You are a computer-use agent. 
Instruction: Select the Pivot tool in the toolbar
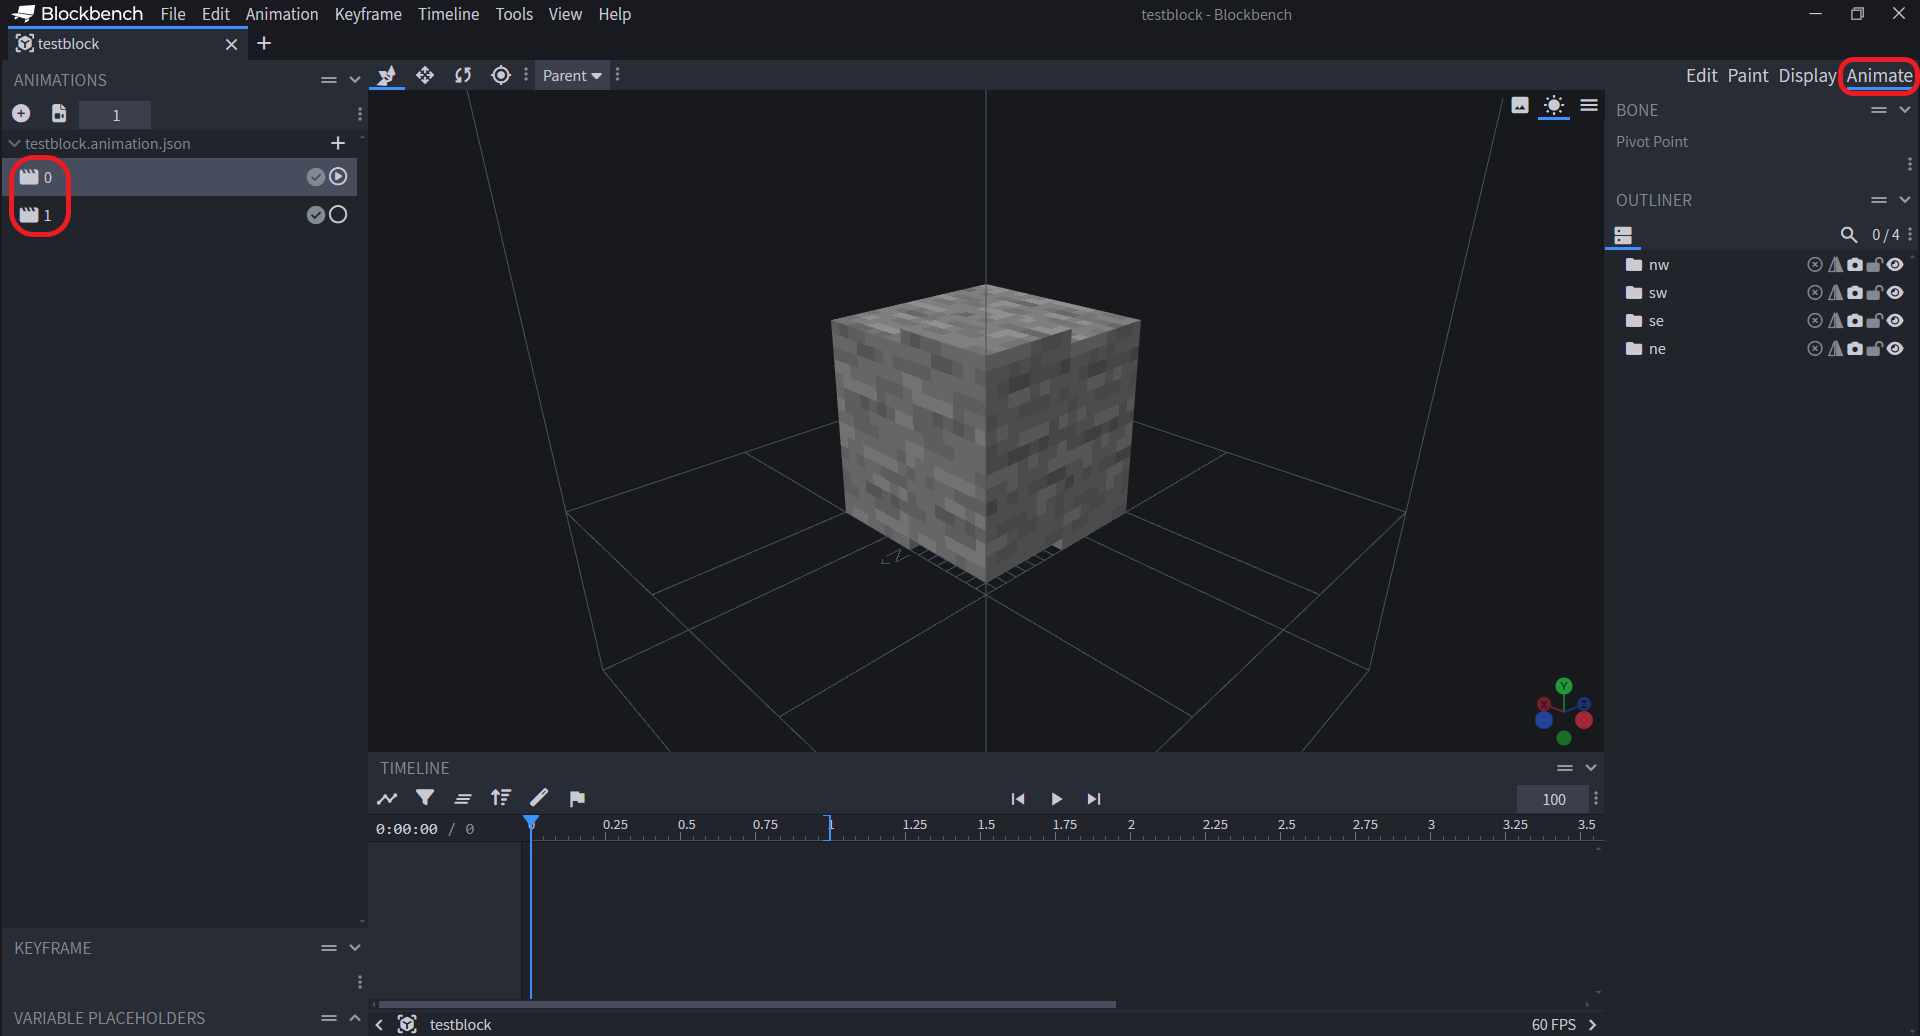click(x=501, y=75)
